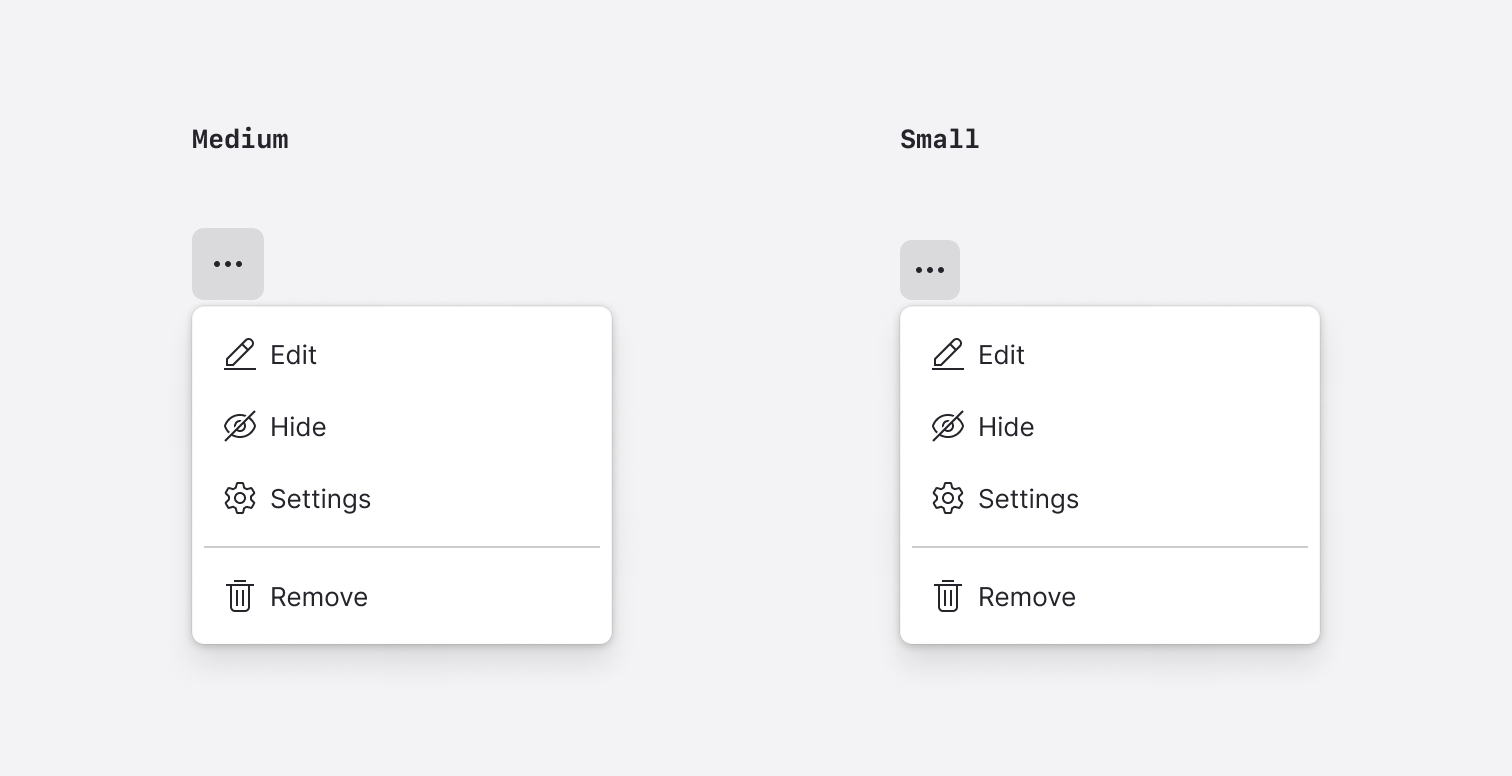This screenshot has height=776, width=1512.
Task: Choose Edit in the Small menu
Action: (1000, 354)
